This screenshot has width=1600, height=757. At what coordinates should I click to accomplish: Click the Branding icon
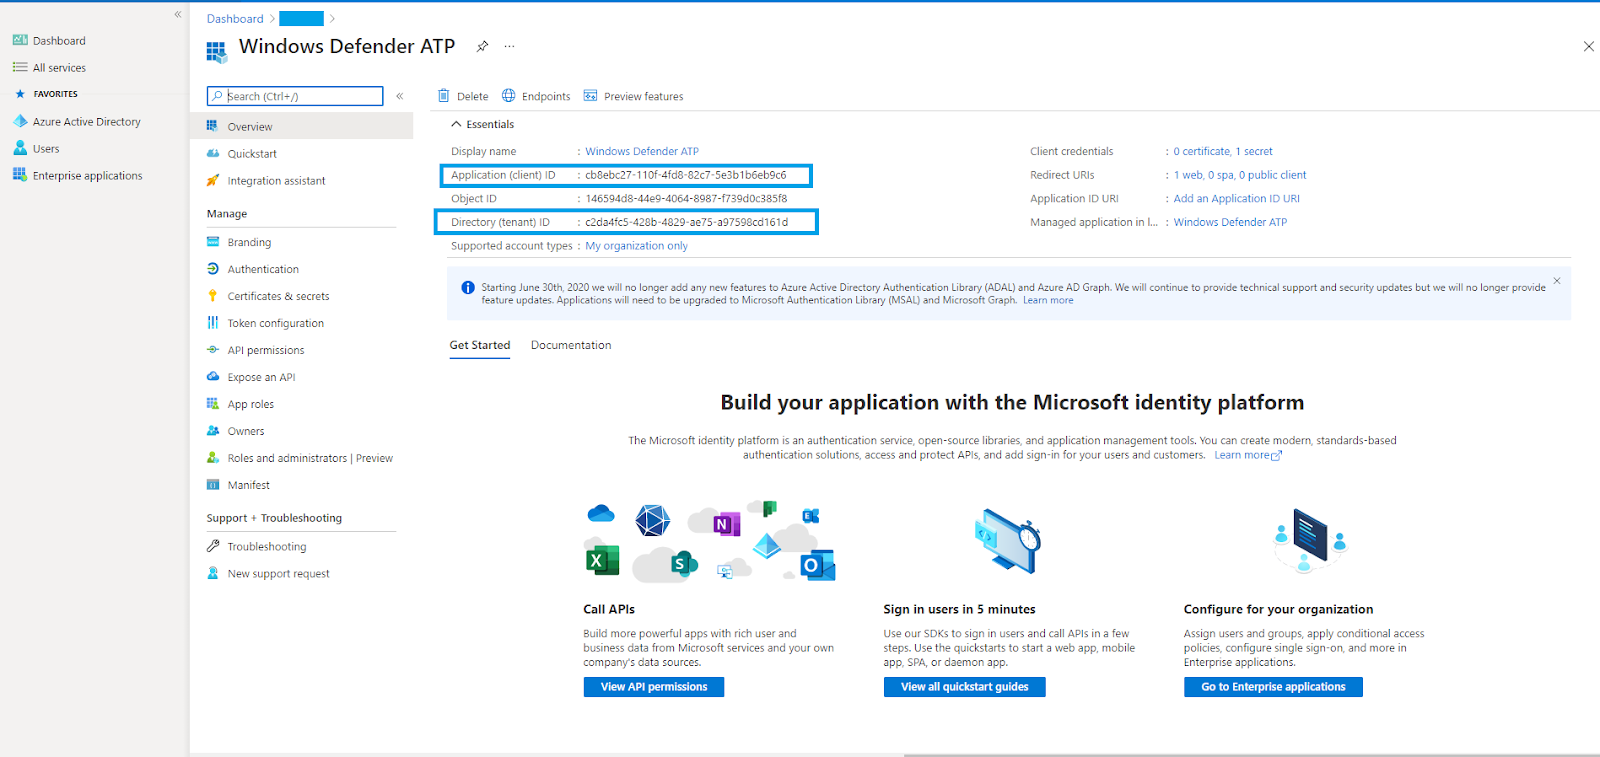pos(212,242)
